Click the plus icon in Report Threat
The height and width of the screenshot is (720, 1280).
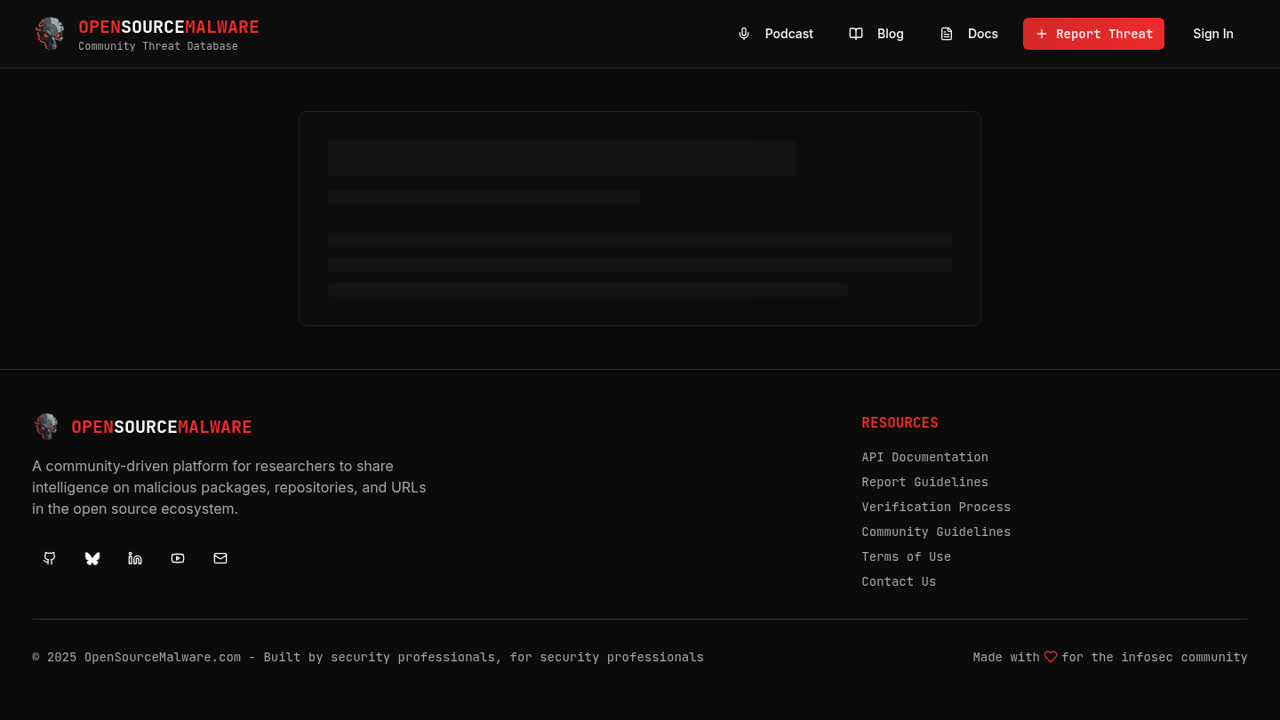1042,34
